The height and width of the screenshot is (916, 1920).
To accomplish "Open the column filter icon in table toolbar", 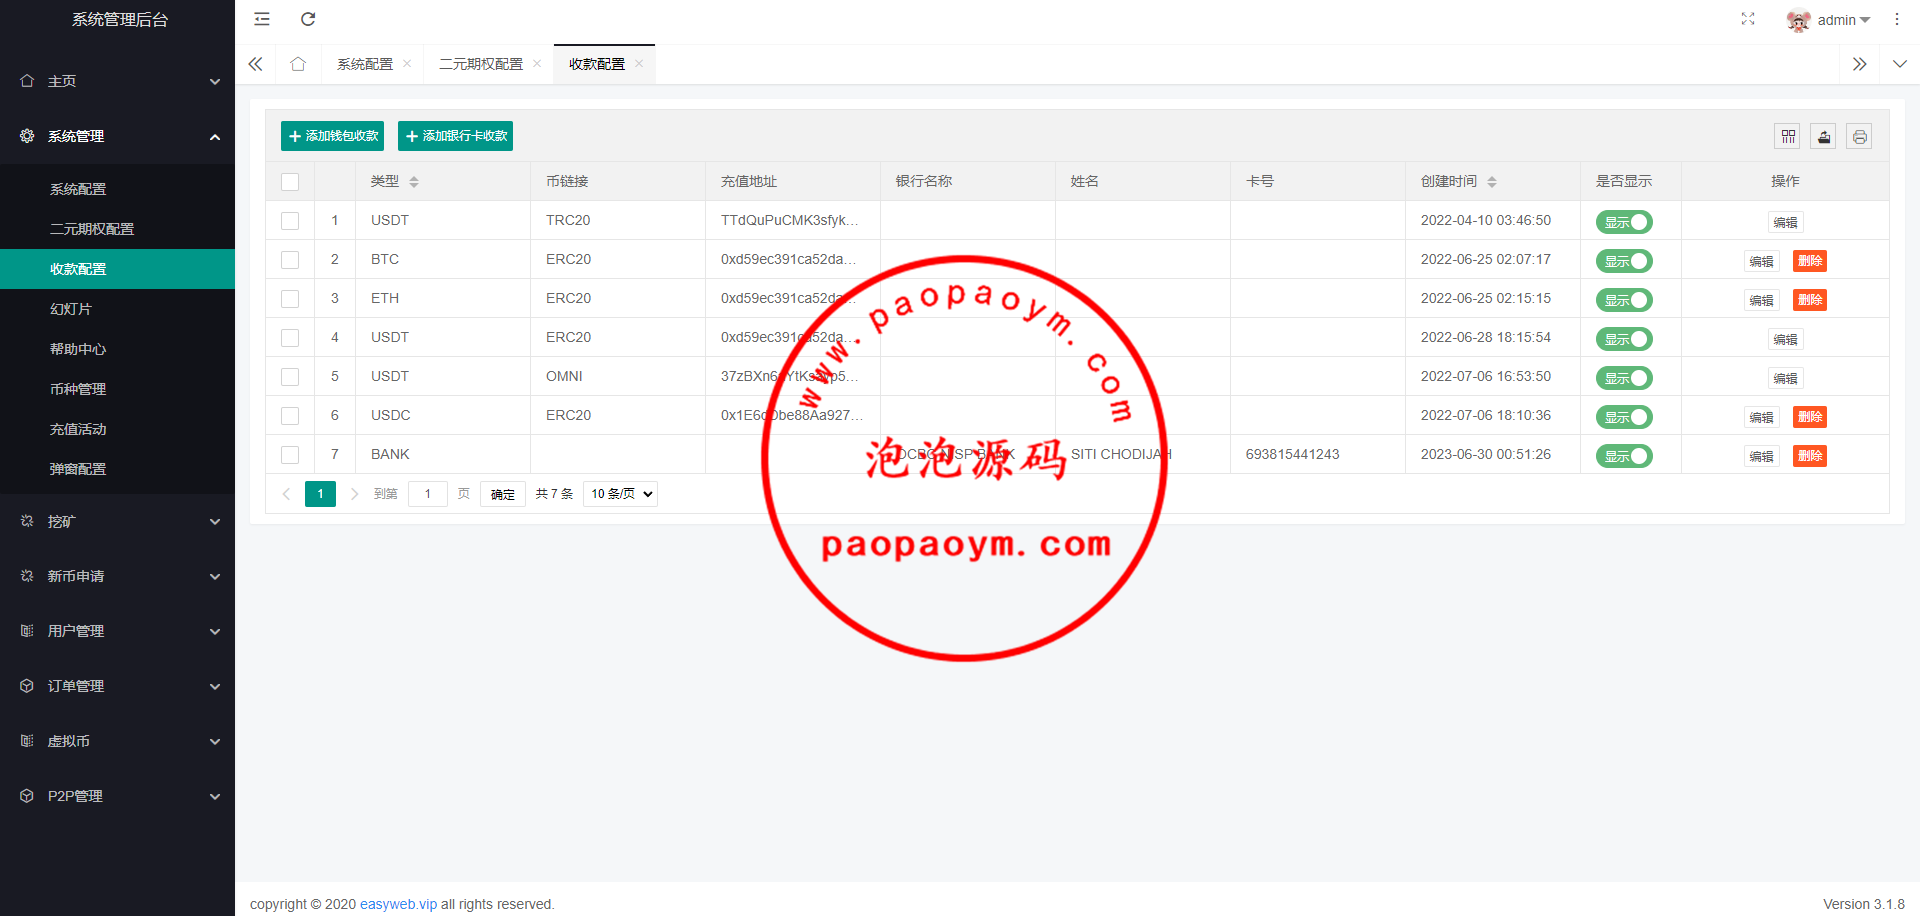I will point(1788,137).
